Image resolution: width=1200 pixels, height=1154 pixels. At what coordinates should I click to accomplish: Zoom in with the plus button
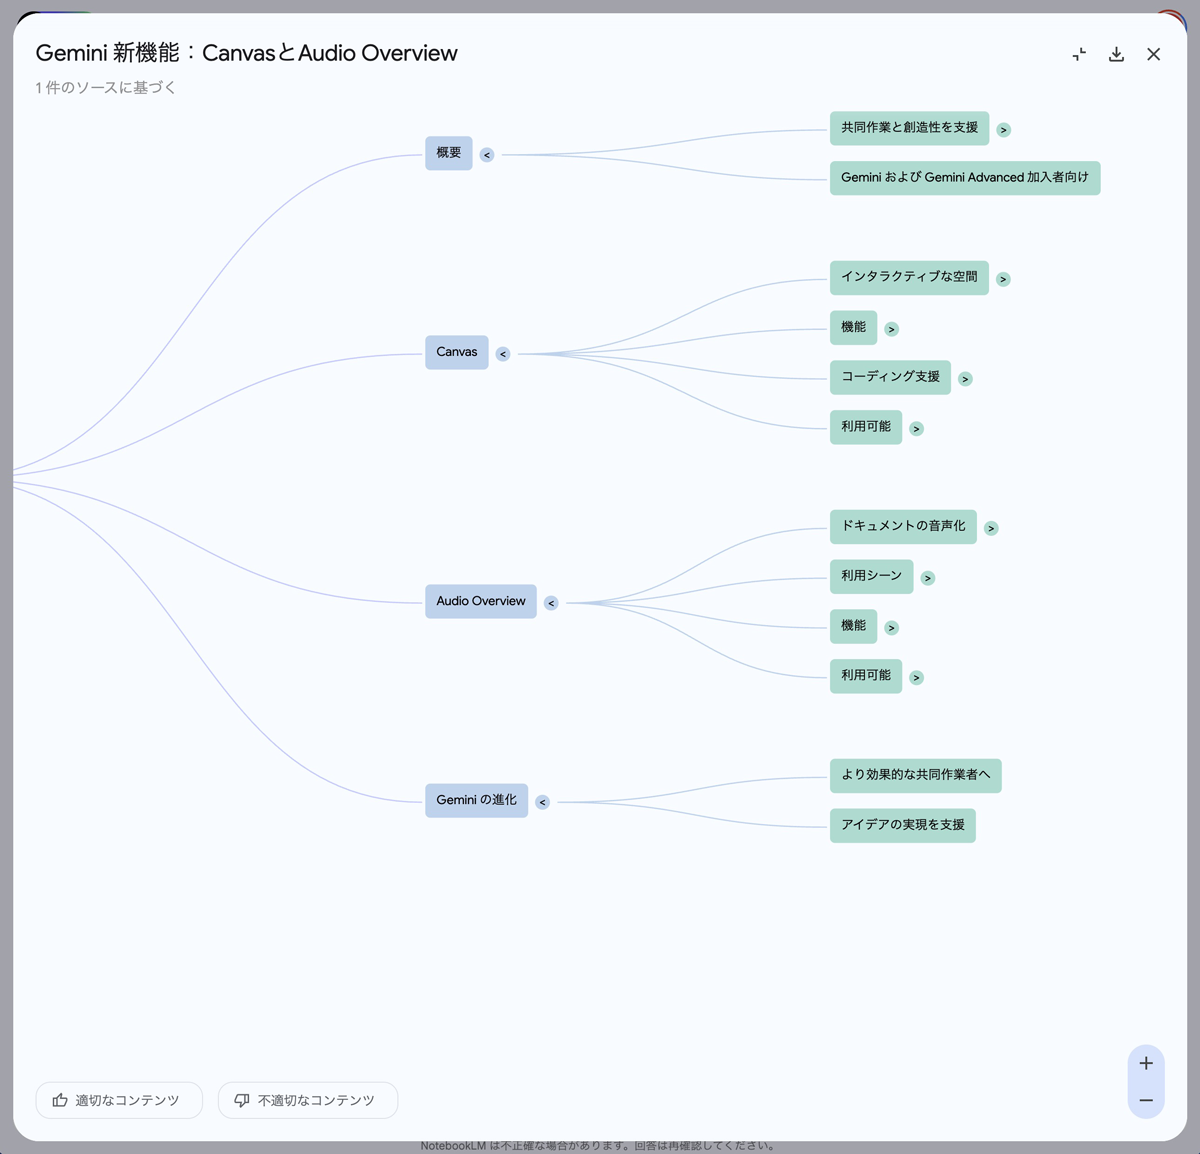pos(1146,1063)
